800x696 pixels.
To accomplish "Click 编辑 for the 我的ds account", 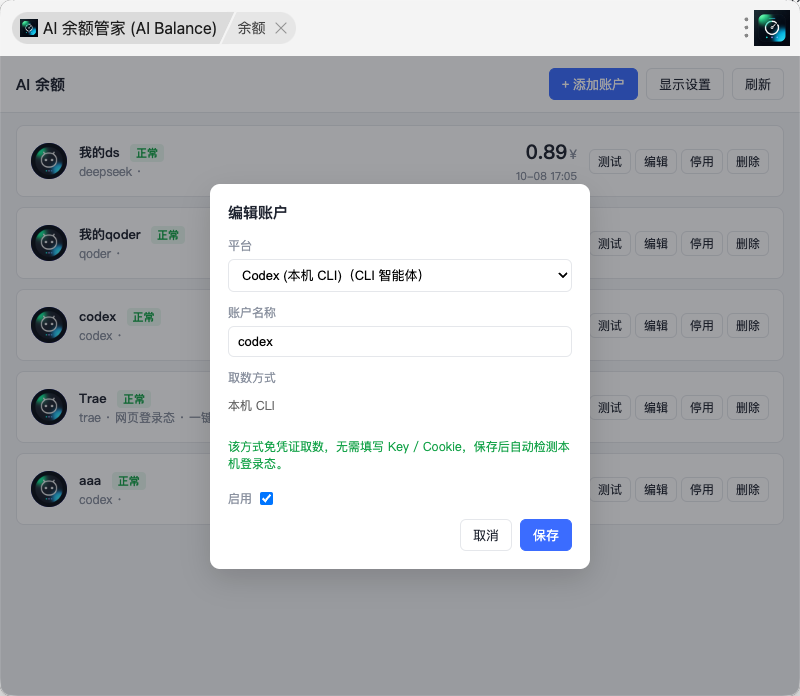I will (x=656, y=162).
